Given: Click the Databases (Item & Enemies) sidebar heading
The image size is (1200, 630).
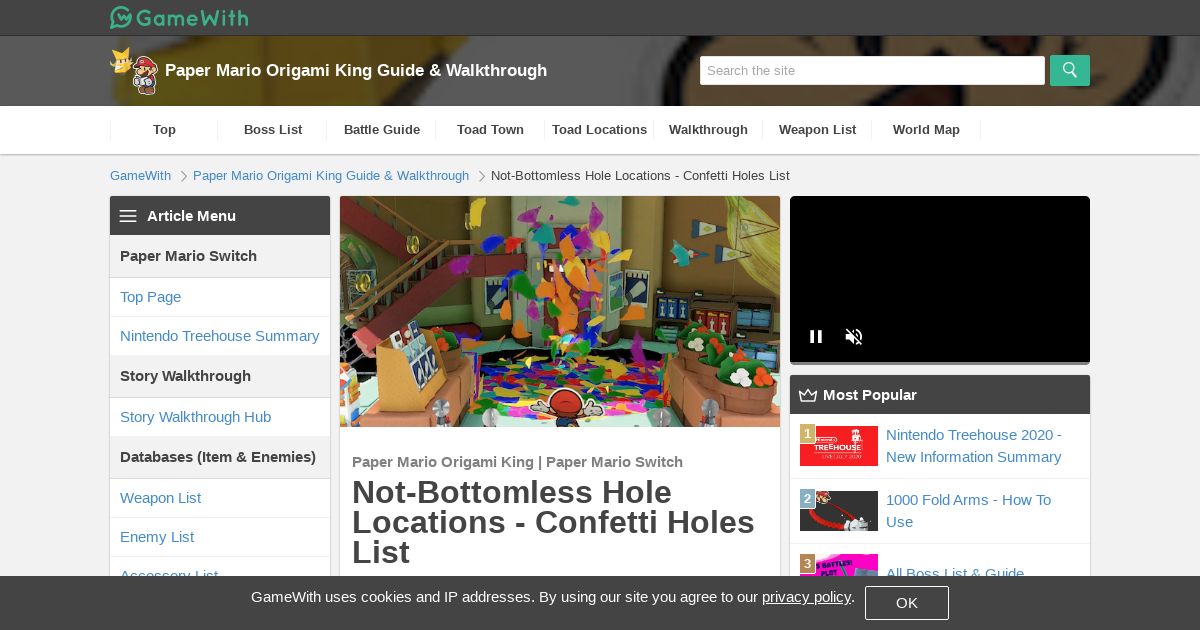Looking at the screenshot, I should 220,457.
